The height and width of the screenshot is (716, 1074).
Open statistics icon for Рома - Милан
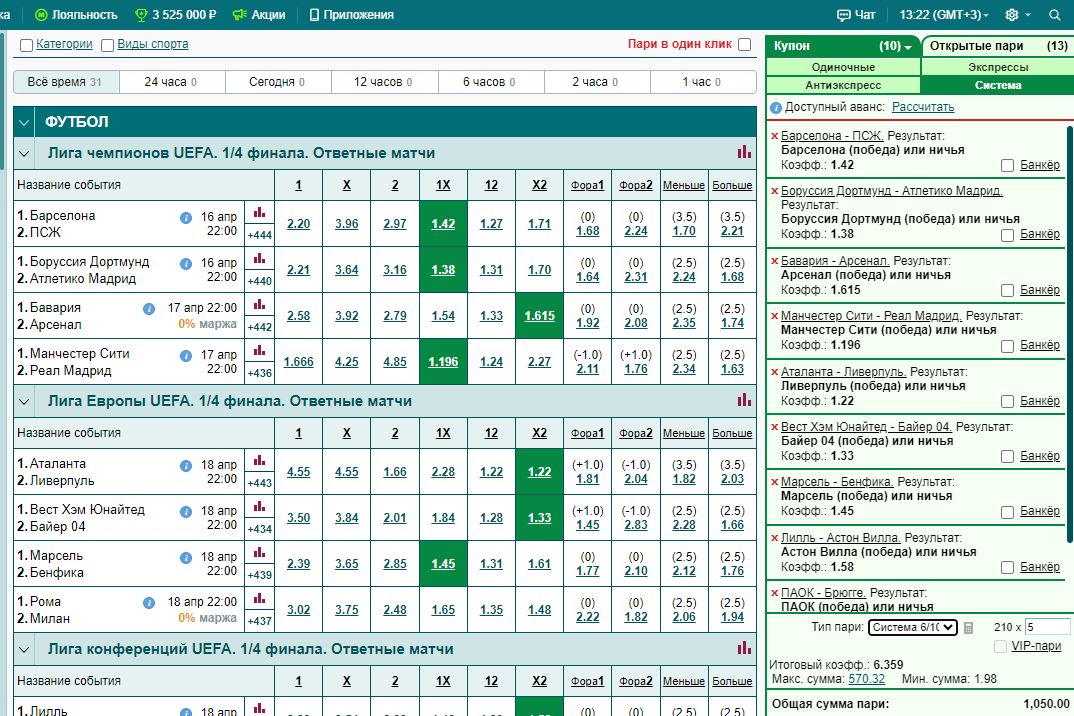click(x=260, y=598)
